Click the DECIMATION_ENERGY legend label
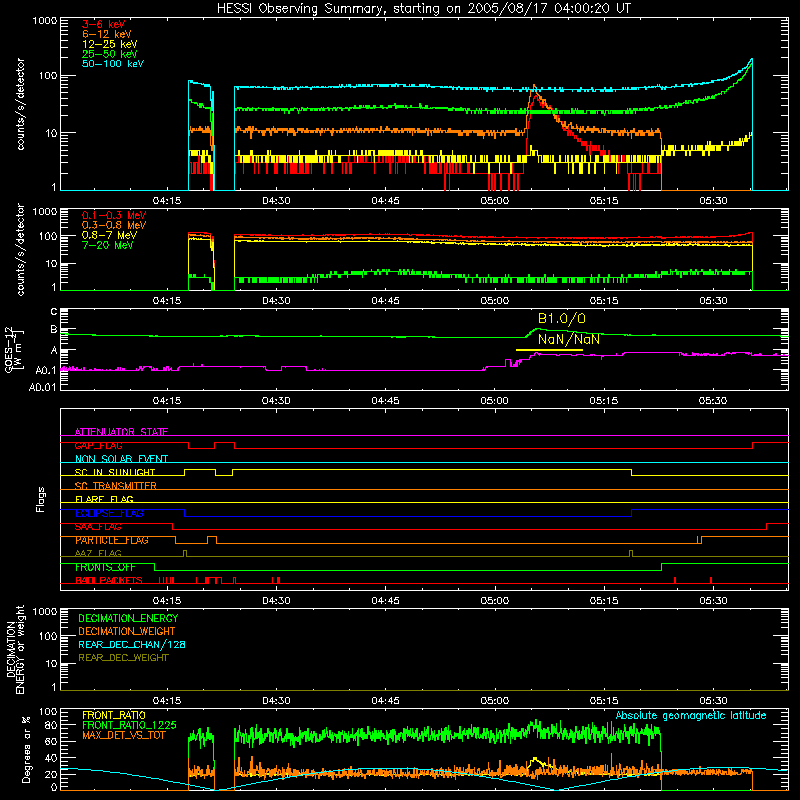Image resolution: width=800 pixels, height=800 pixels. click(128, 618)
